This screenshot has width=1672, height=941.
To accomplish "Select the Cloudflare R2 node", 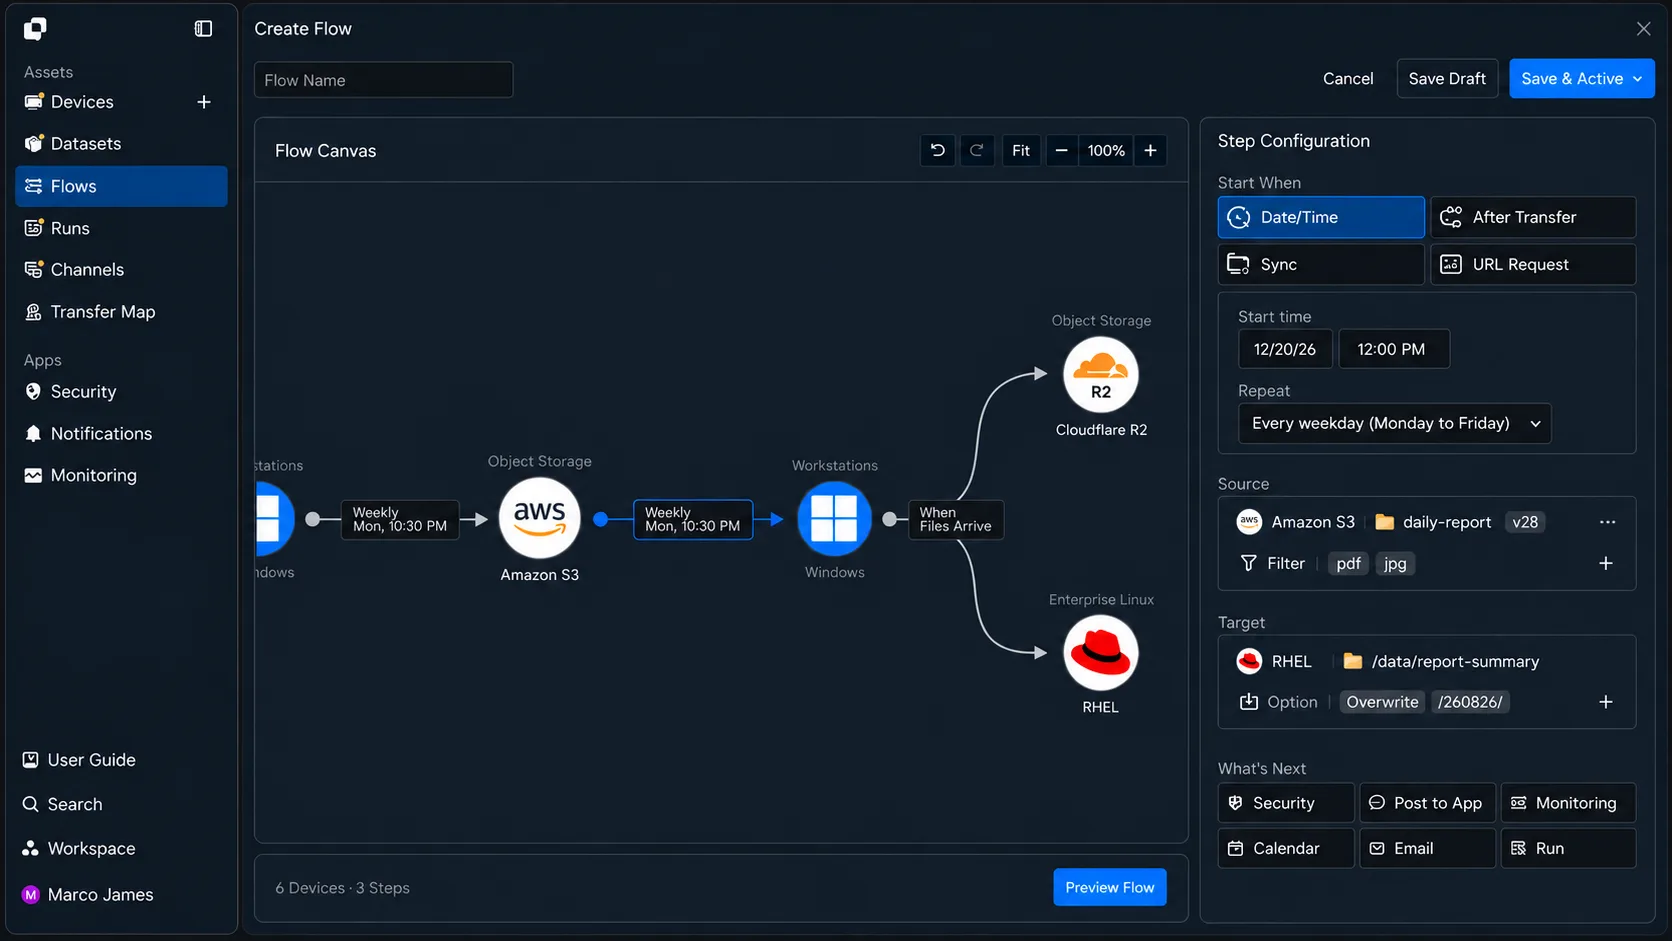I will tap(1101, 375).
